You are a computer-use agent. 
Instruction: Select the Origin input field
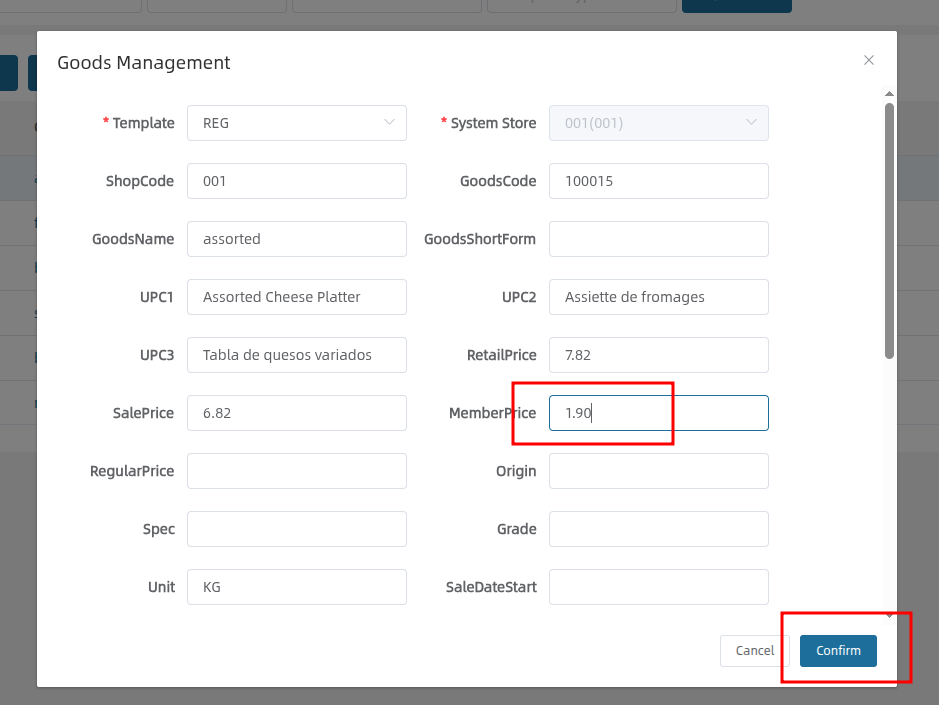tap(658, 471)
